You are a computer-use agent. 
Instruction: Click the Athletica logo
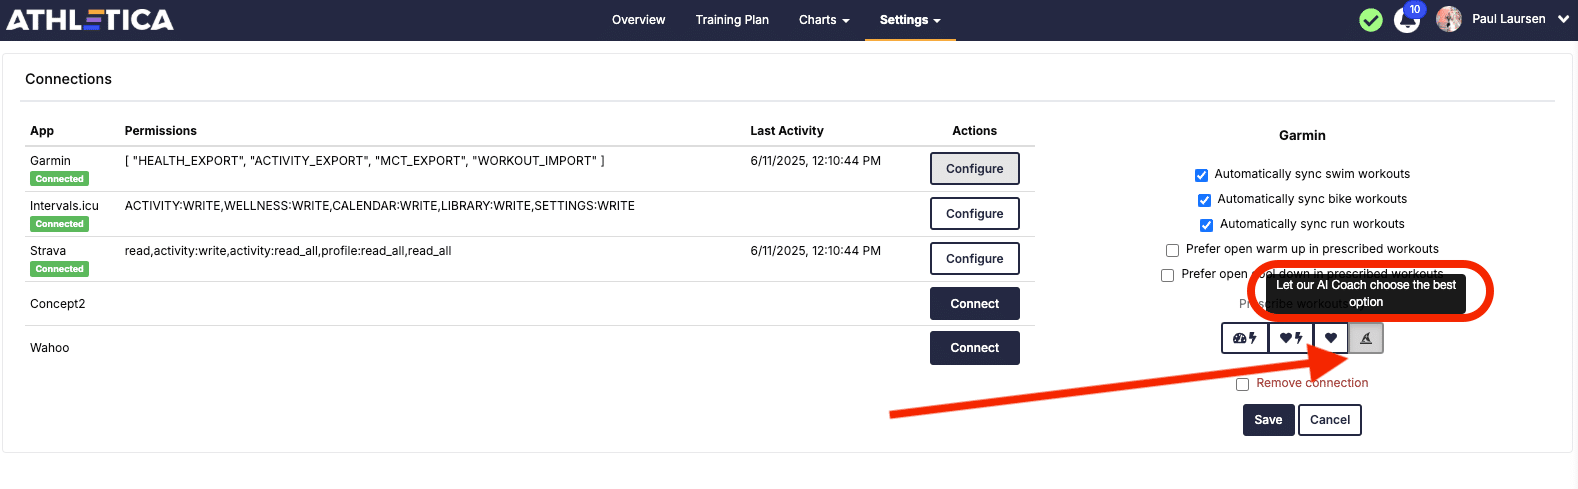click(90, 19)
